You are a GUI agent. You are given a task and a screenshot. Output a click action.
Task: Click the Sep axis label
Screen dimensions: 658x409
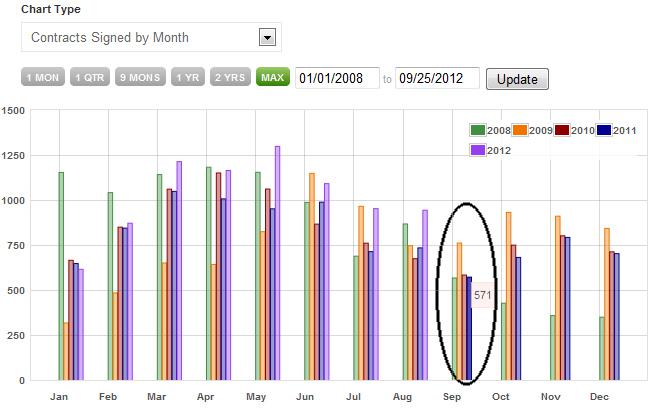click(x=452, y=396)
